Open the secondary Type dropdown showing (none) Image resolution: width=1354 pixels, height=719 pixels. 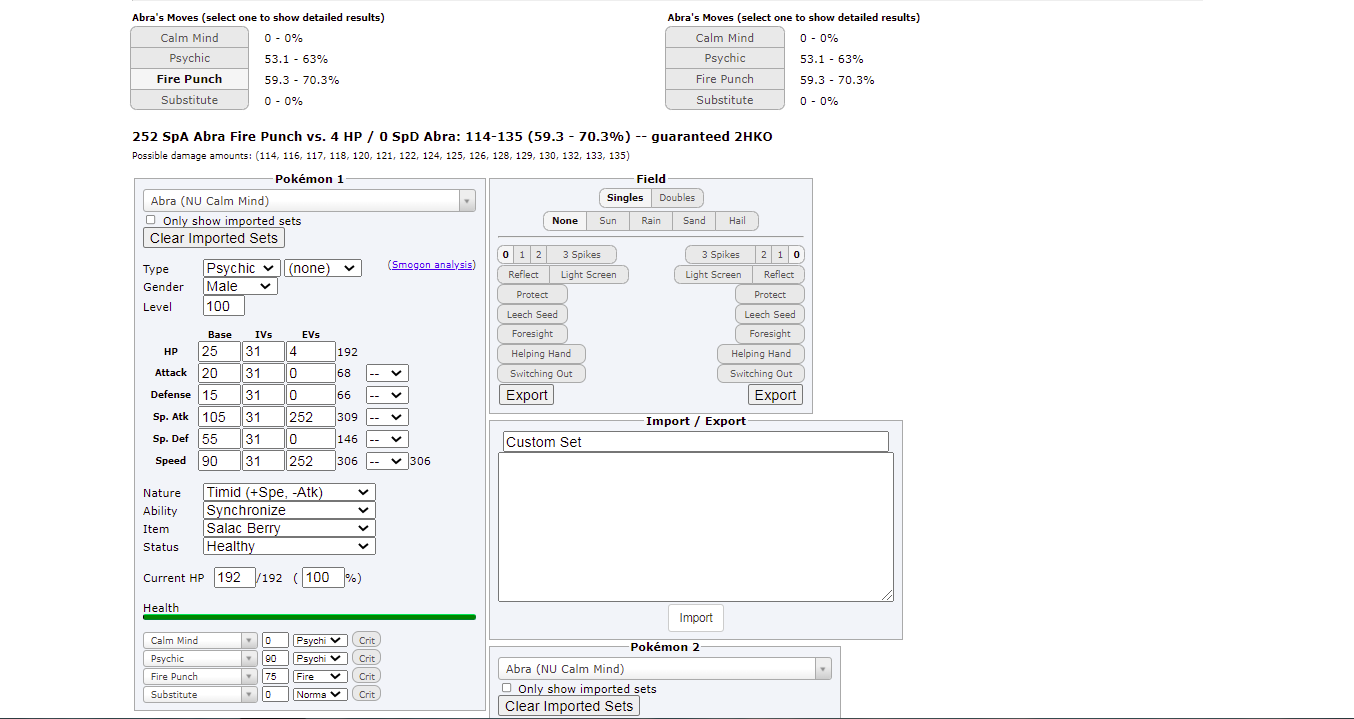(x=322, y=268)
